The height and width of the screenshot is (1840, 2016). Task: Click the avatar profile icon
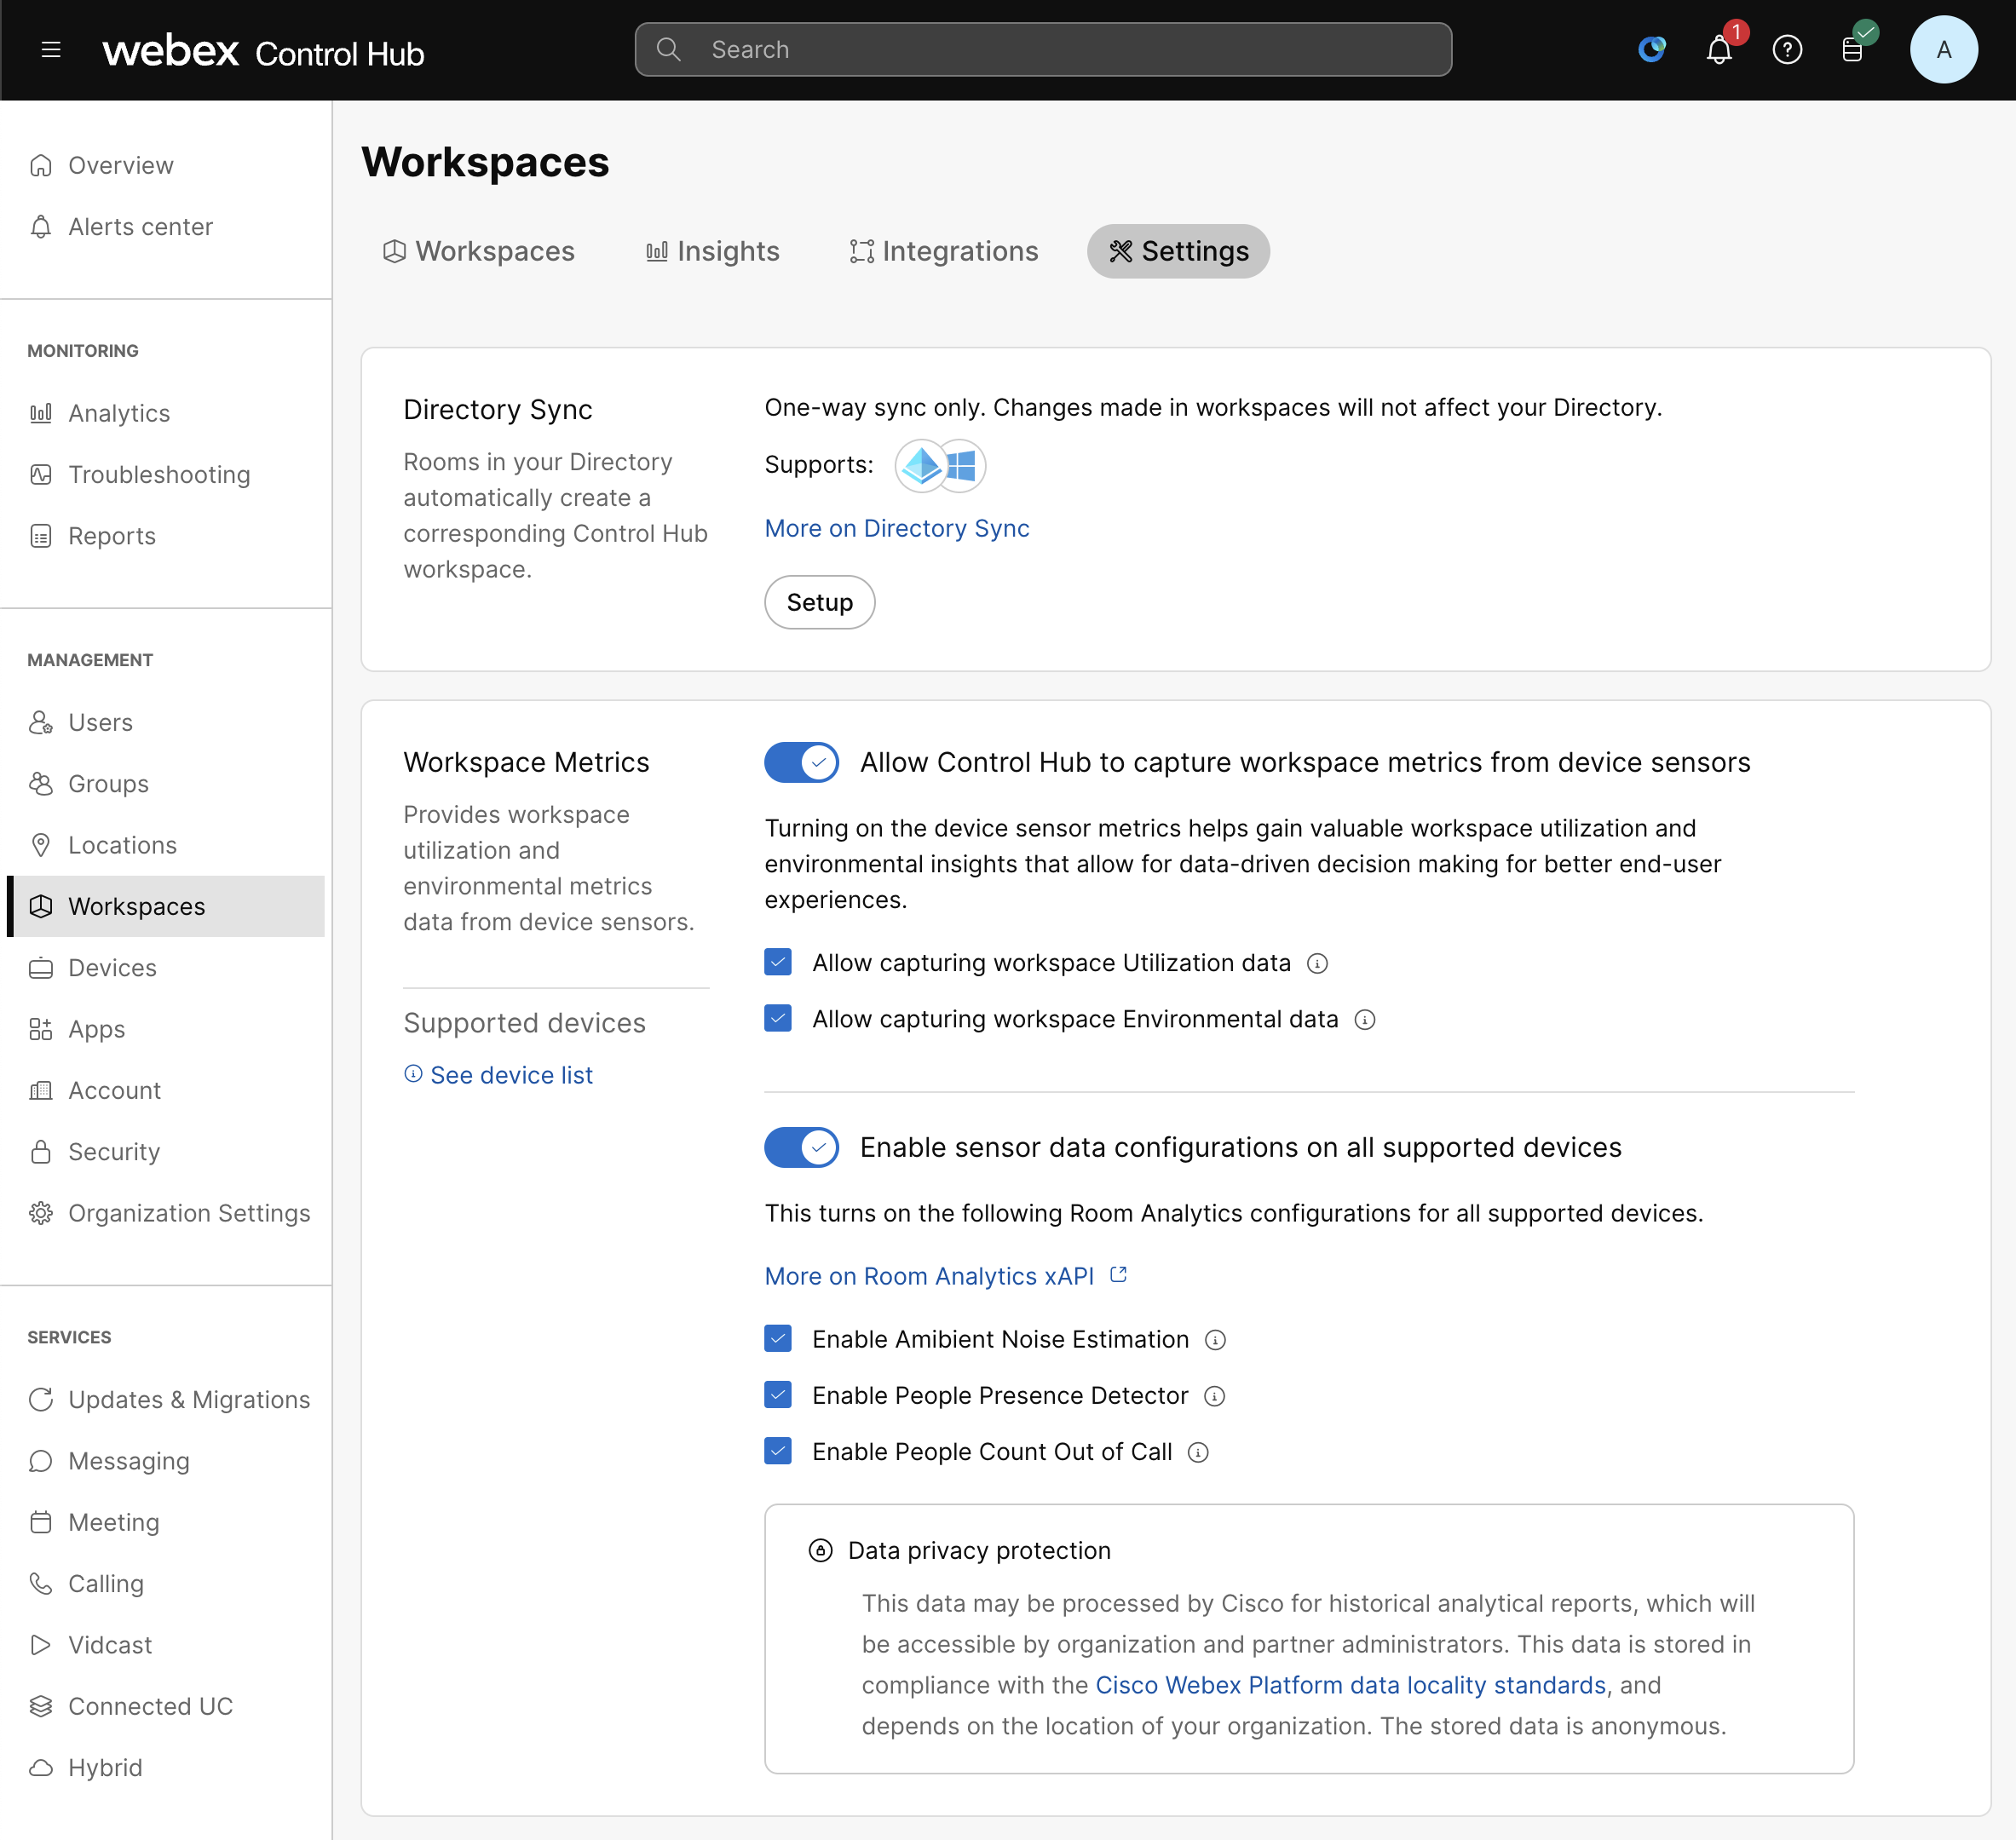[1944, 49]
